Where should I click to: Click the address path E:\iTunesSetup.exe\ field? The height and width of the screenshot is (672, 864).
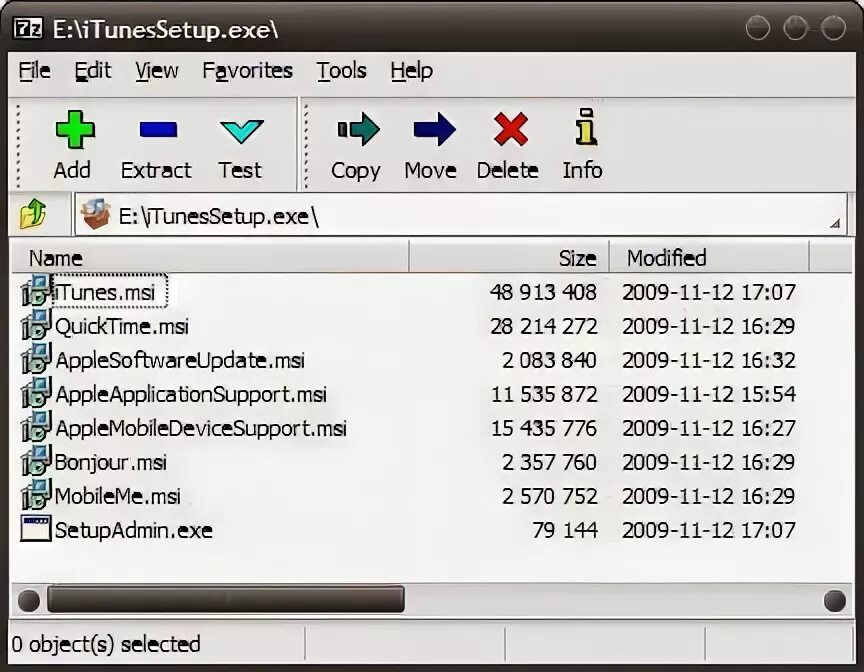(x=461, y=215)
